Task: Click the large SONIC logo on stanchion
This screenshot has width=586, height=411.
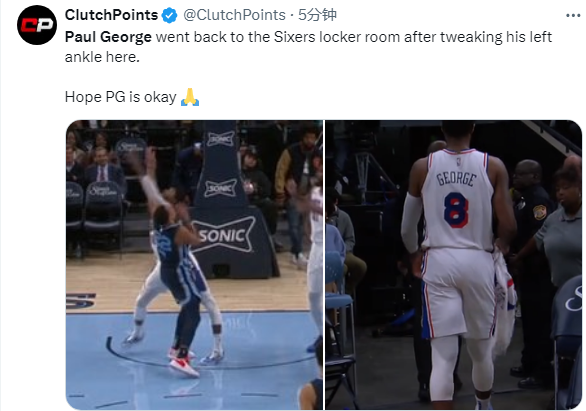Action: pos(224,235)
